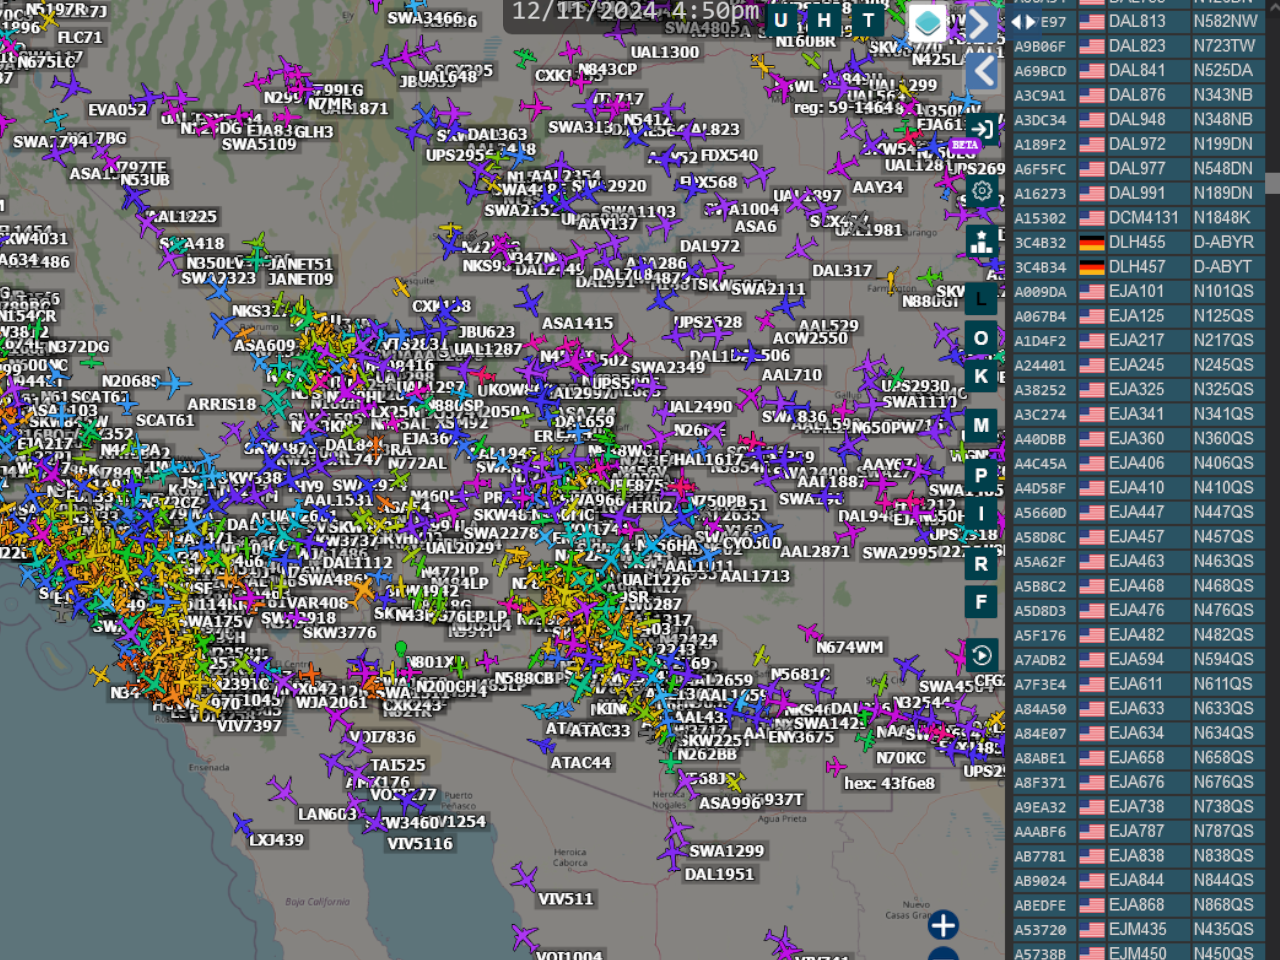Select EJA325 in the aircraft list
This screenshot has height=960, width=1280.
(1137, 389)
